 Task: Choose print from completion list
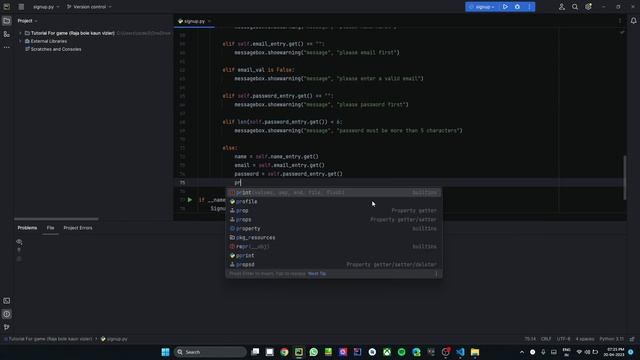[333, 193]
